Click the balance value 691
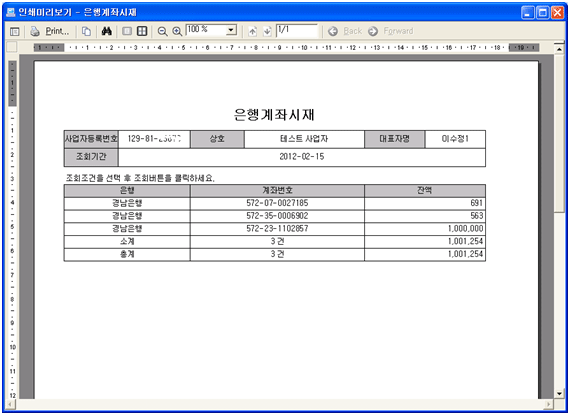Image resolution: width=570 pixels, height=415 pixels. 477,203
